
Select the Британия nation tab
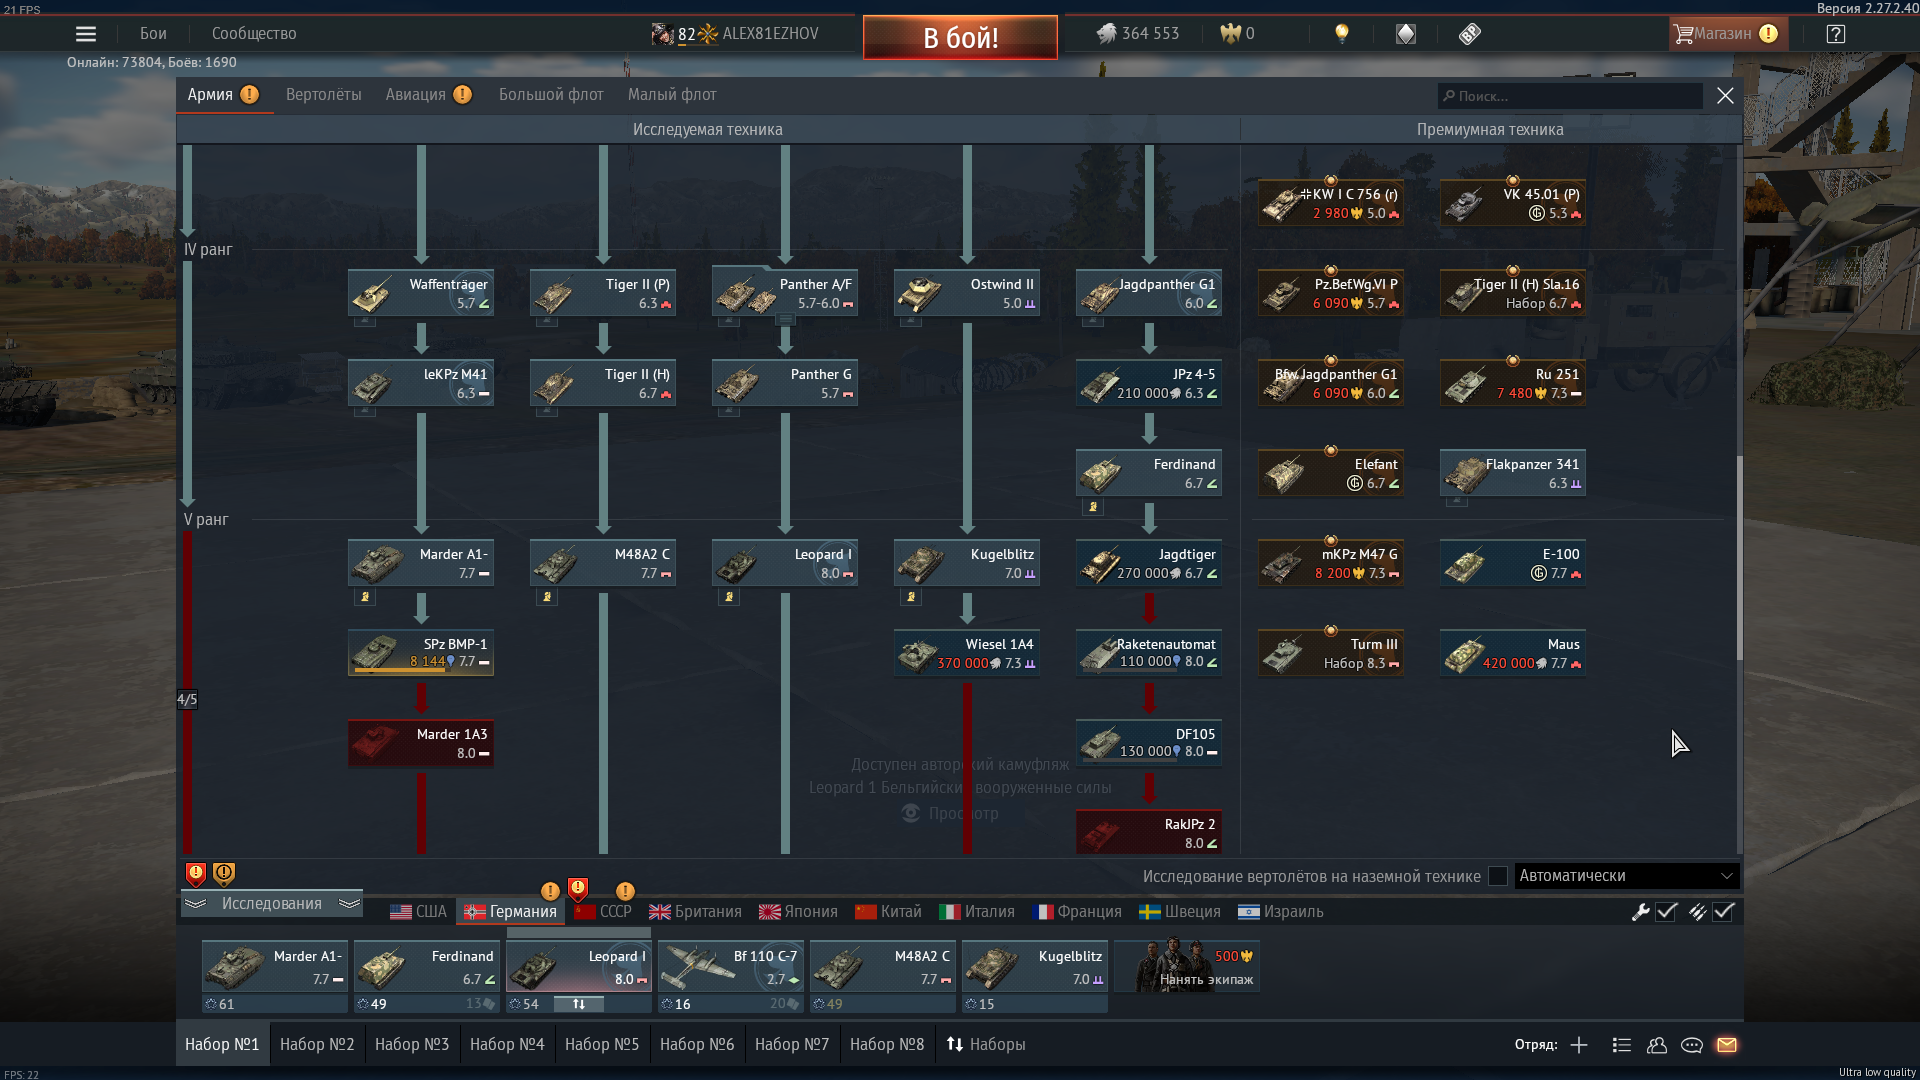click(x=695, y=912)
